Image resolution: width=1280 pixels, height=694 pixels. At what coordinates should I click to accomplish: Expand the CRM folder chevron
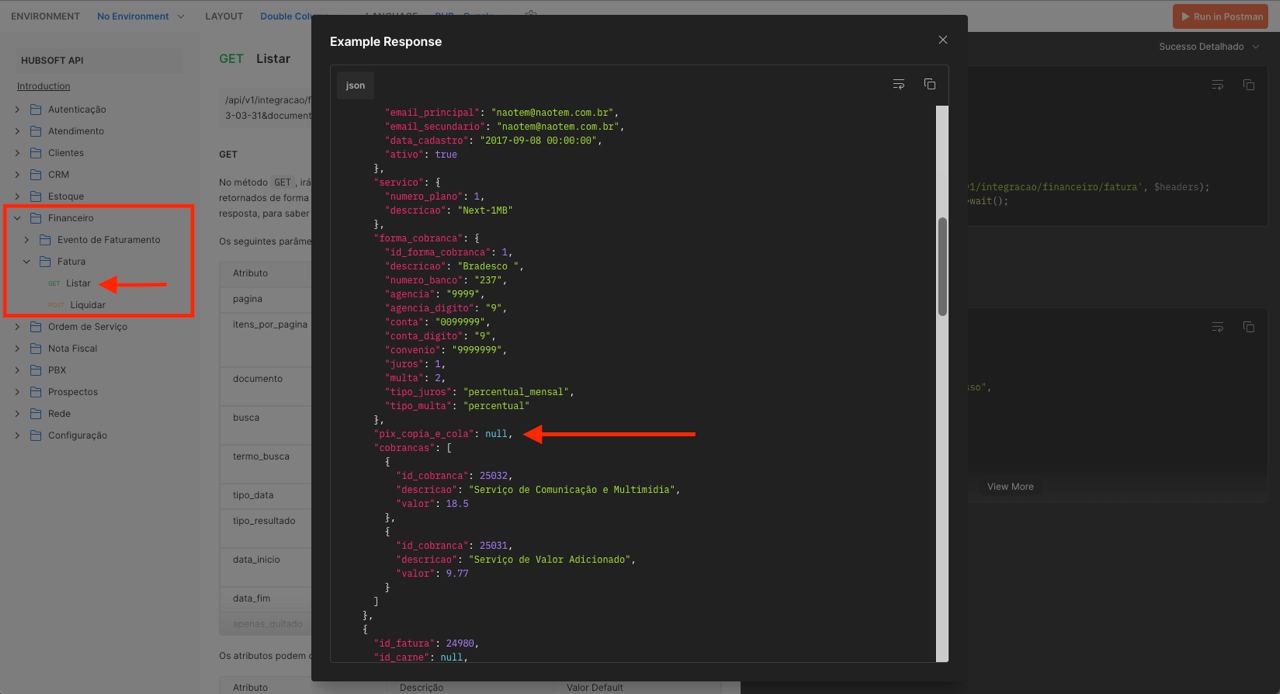point(17,175)
